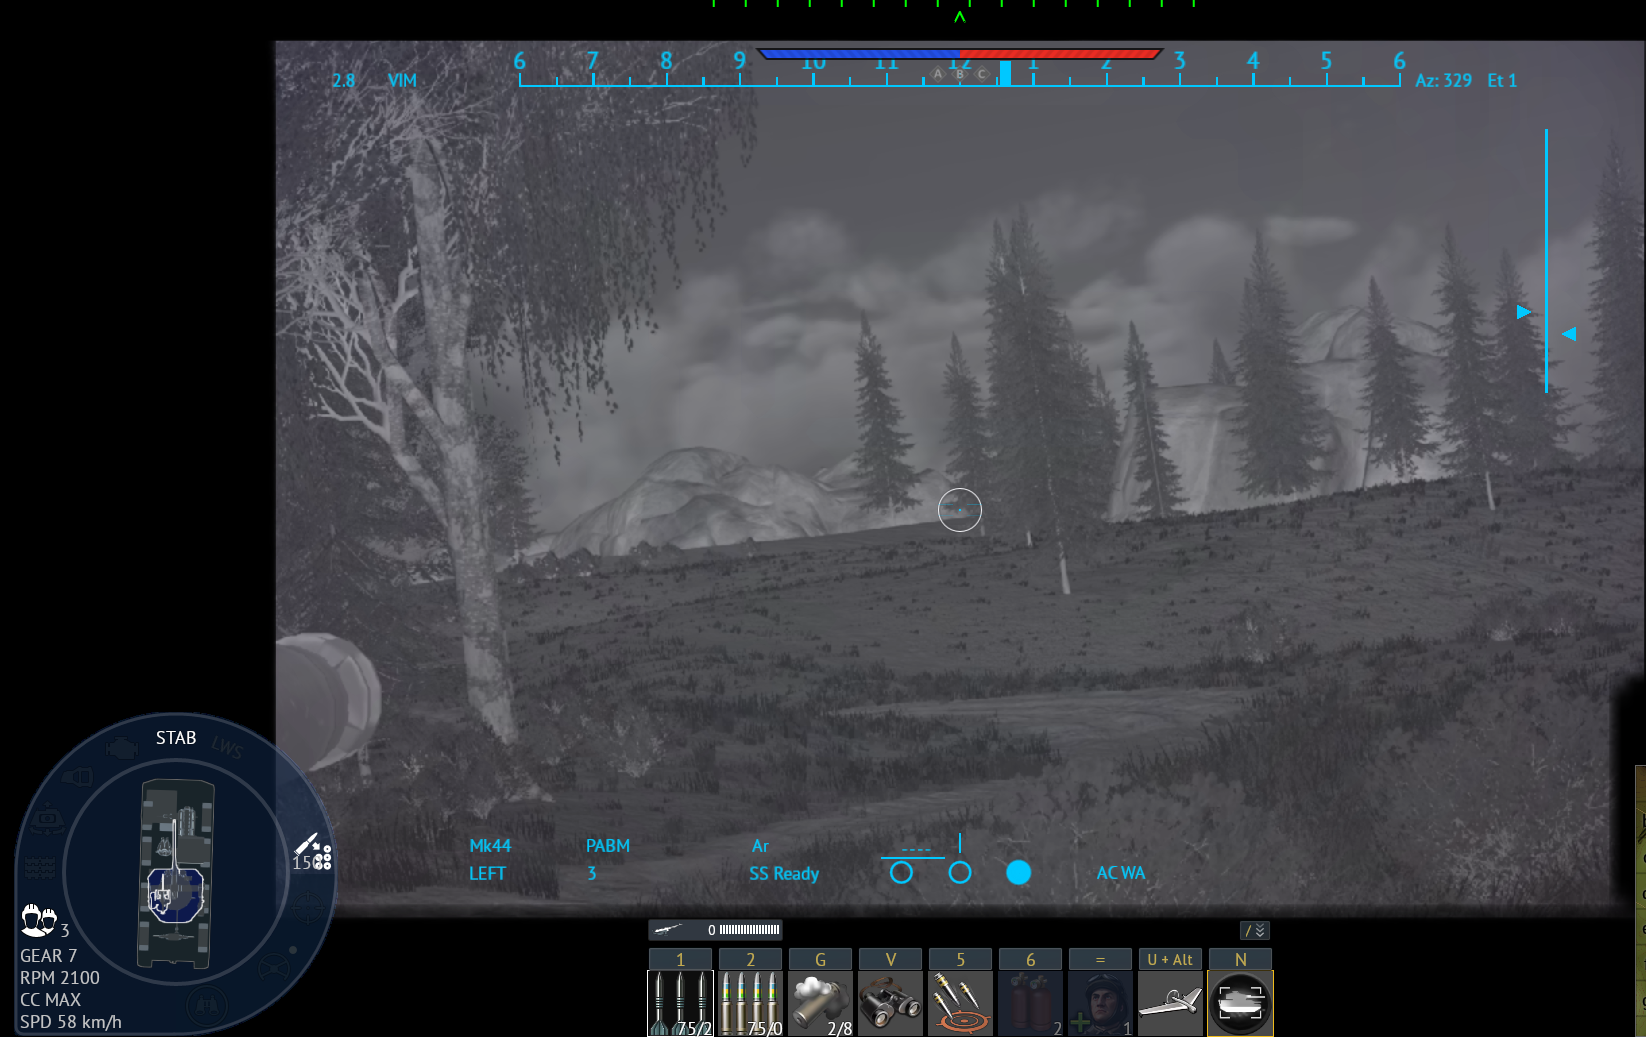Click the cyan heading marker on compass tape
The width and height of the screenshot is (1646, 1037).
(x=1005, y=73)
